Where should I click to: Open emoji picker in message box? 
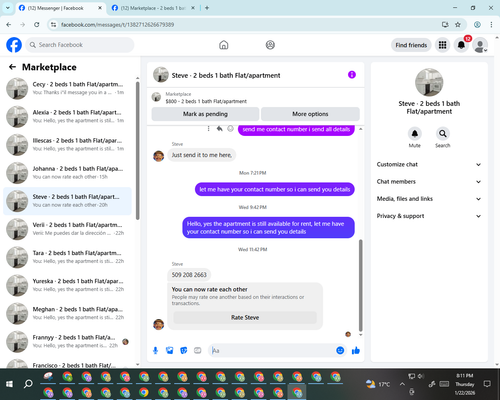340,350
